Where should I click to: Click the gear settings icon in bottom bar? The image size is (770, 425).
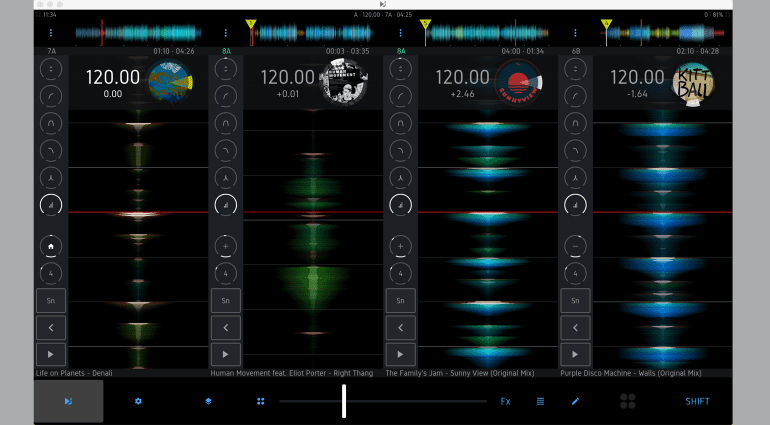tap(138, 401)
